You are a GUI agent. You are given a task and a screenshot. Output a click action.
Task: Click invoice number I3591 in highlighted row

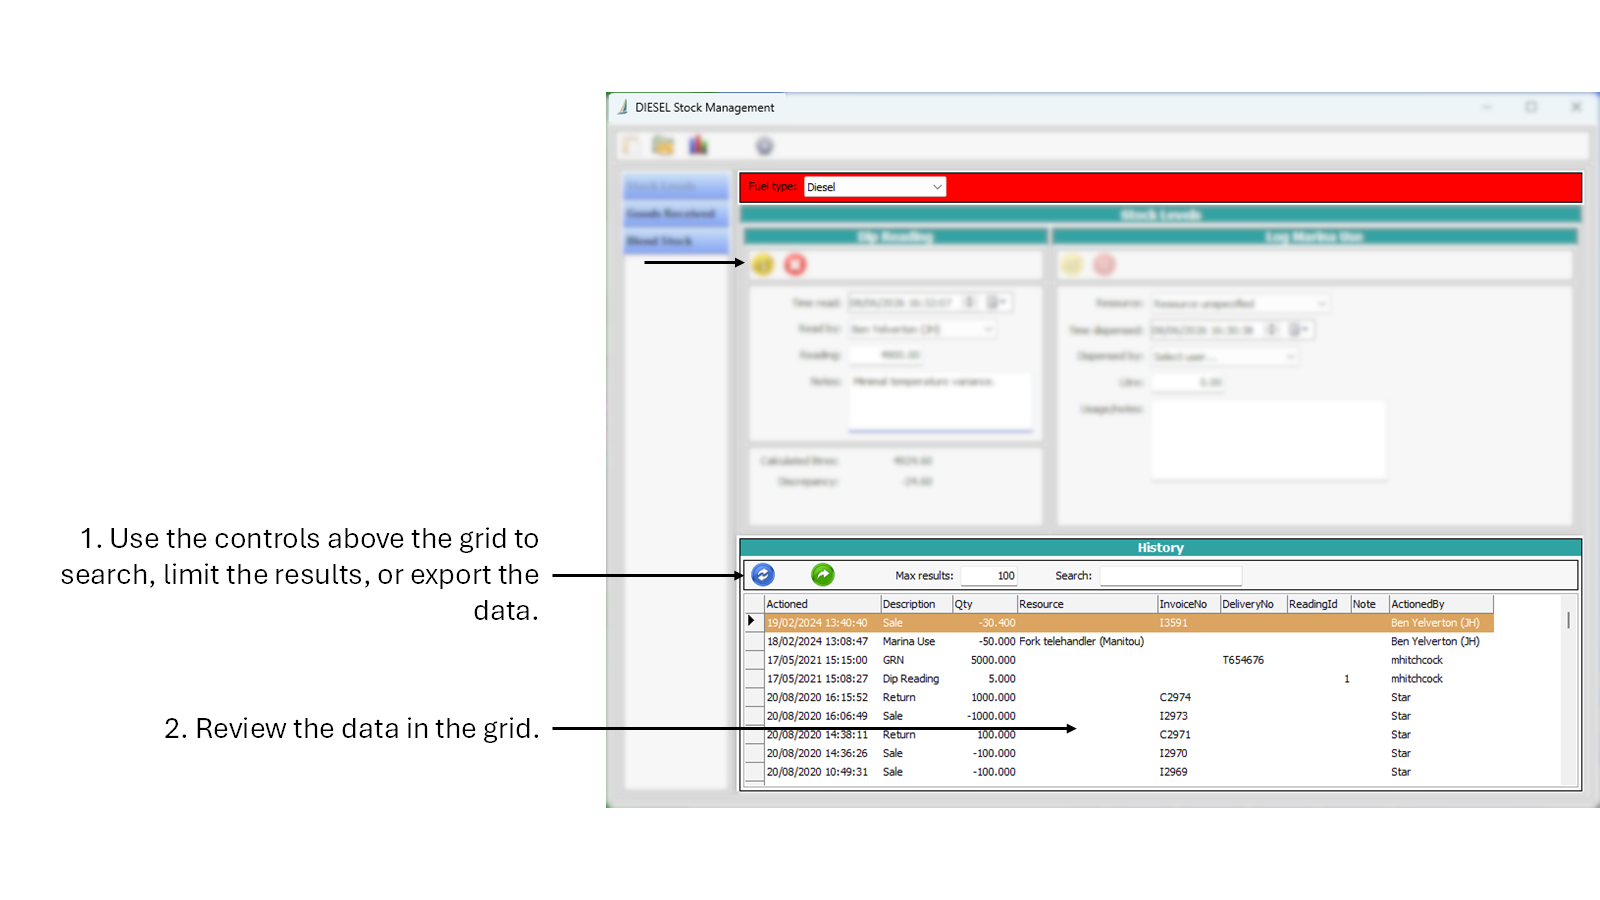pos(1174,623)
